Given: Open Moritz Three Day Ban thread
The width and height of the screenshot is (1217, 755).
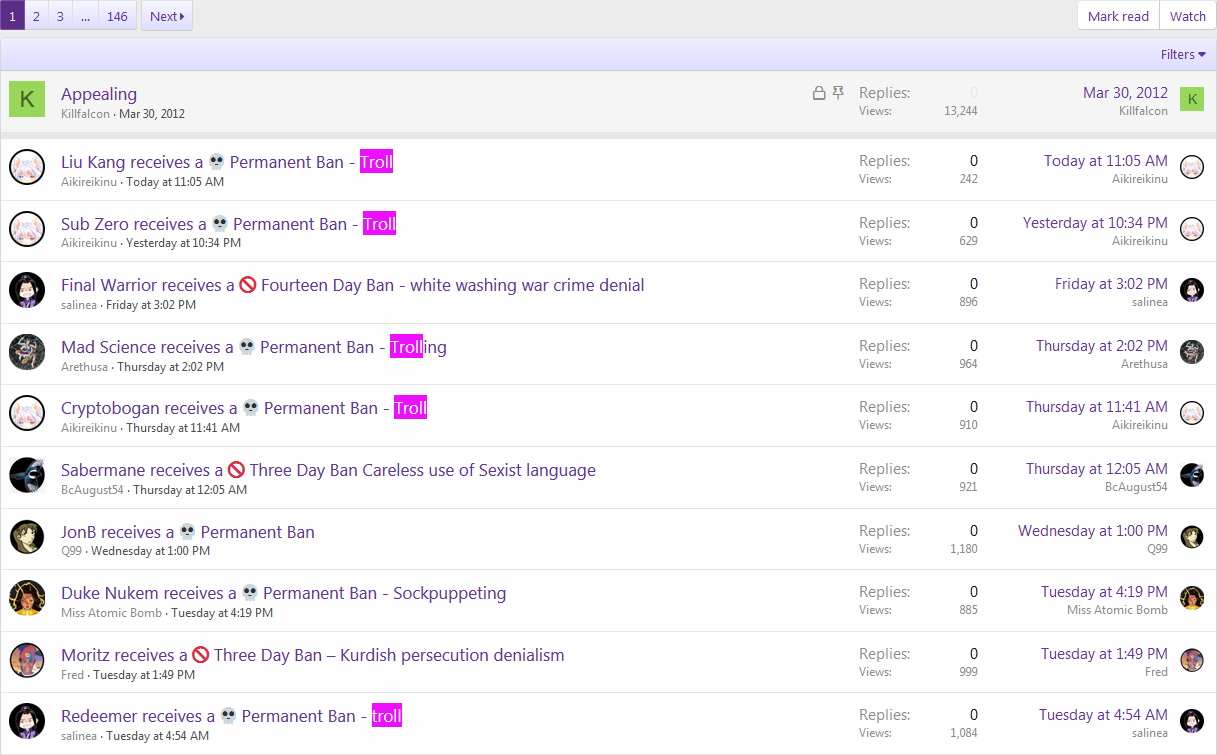Looking at the screenshot, I should (313, 655).
